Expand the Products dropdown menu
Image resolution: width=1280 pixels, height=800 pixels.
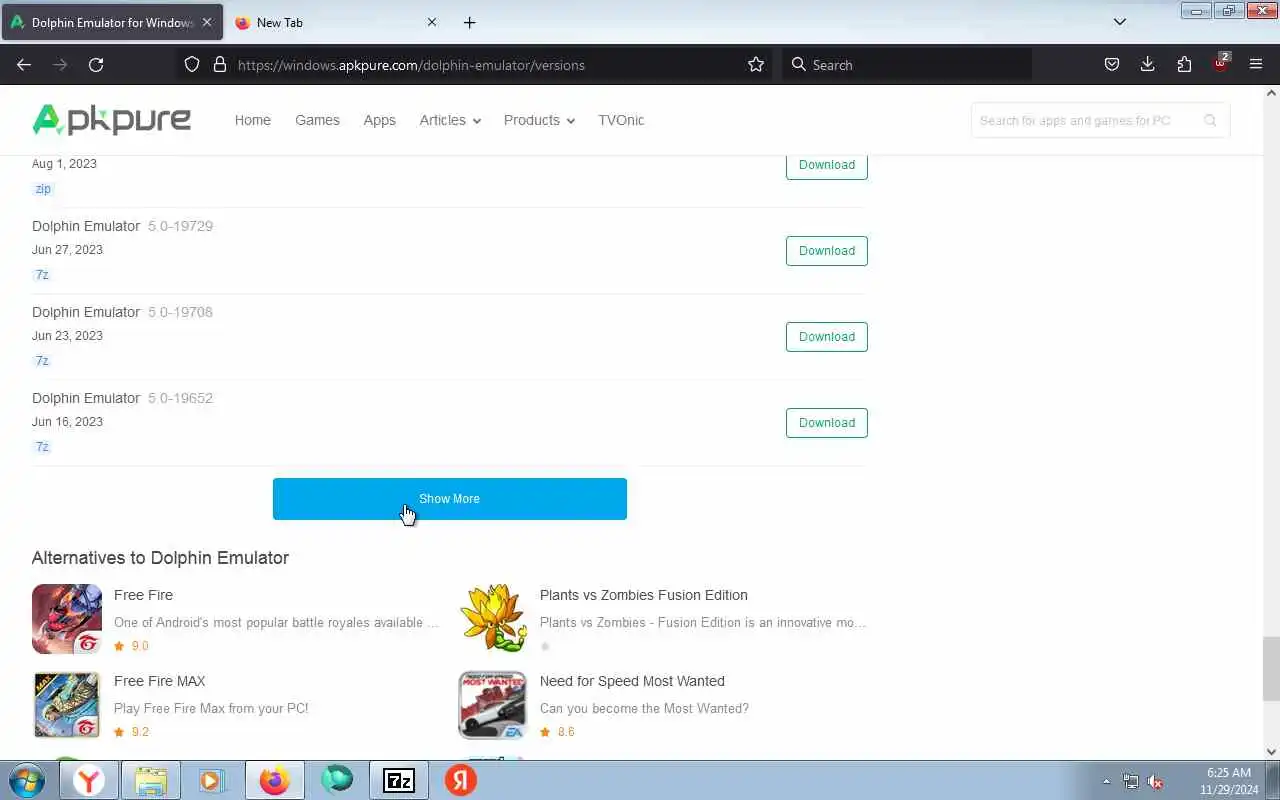[539, 120]
